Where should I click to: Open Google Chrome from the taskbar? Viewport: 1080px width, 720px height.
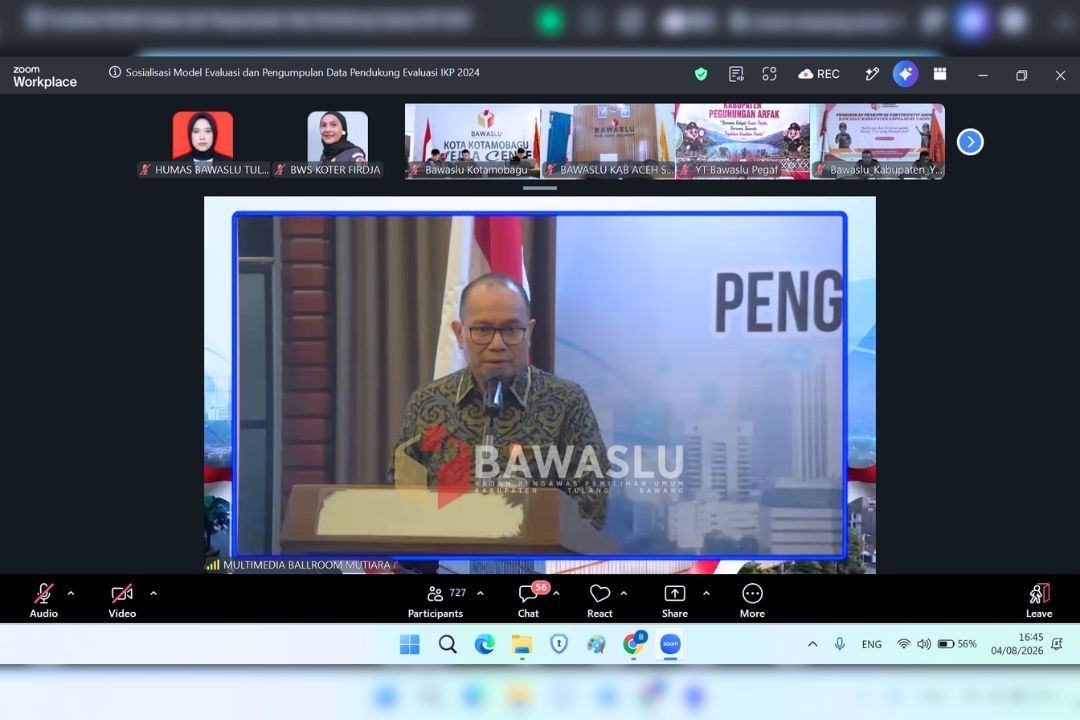click(633, 644)
